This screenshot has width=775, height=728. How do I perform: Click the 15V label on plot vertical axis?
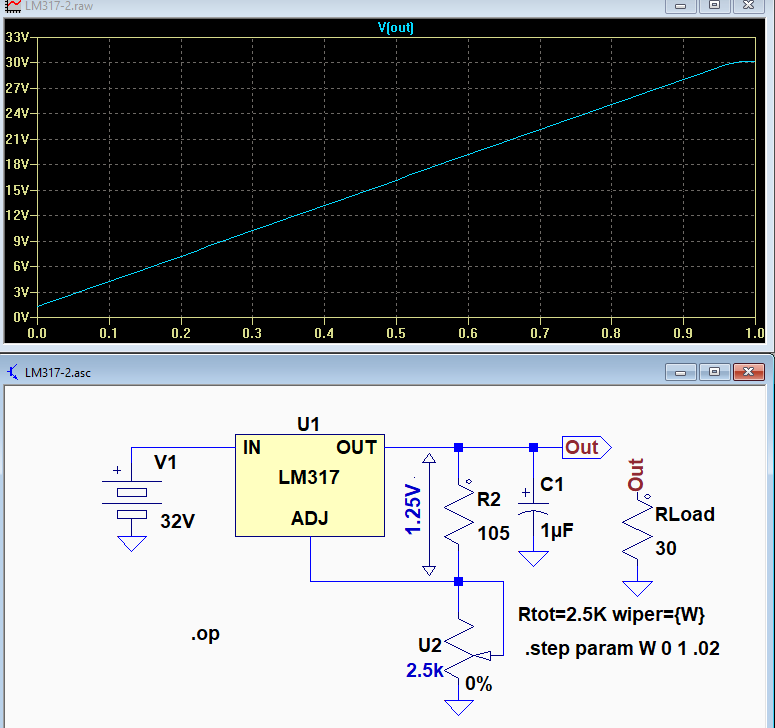click(x=17, y=190)
